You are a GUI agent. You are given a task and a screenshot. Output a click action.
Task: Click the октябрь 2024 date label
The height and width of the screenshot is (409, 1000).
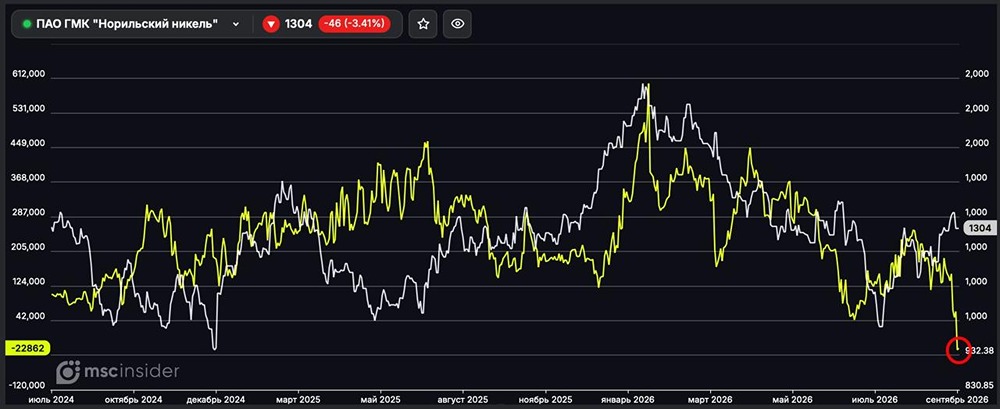133,399
